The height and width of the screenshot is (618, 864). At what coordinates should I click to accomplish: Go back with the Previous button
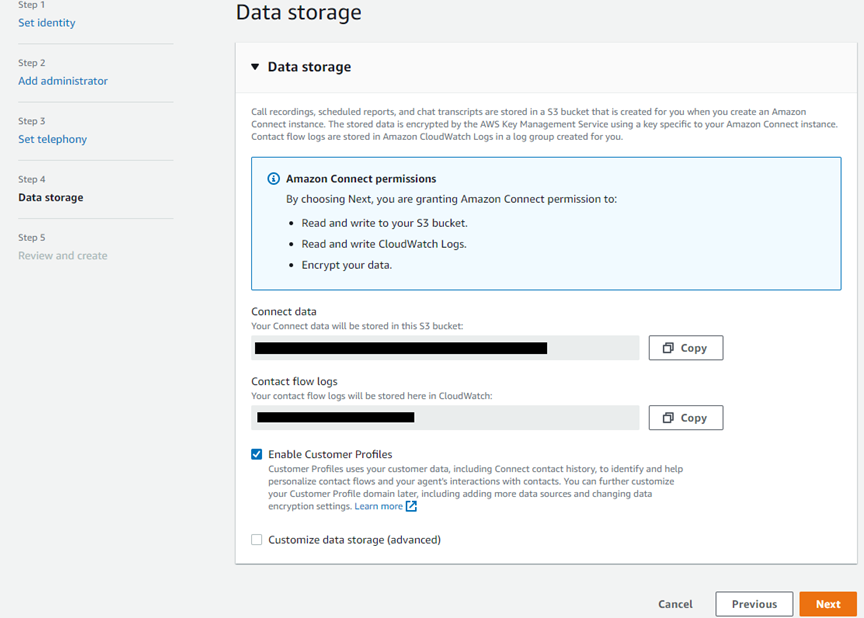click(x=754, y=604)
